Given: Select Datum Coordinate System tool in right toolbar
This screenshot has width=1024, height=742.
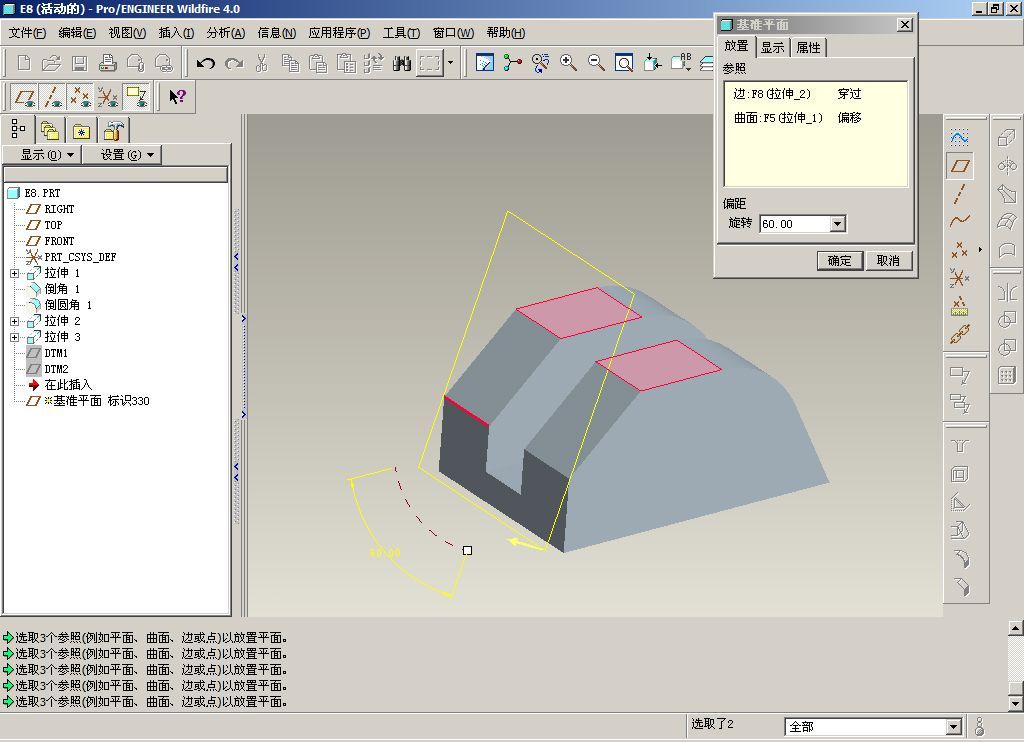Looking at the screenshot, I should click(959, 278).
